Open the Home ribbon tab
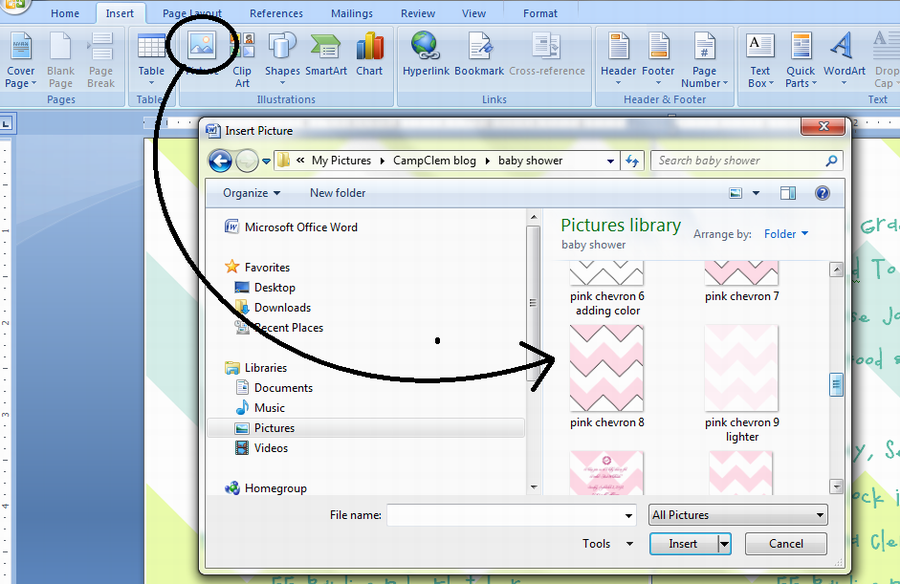The height and width of the screenshot is (584, 900). (x=65, y=13)
